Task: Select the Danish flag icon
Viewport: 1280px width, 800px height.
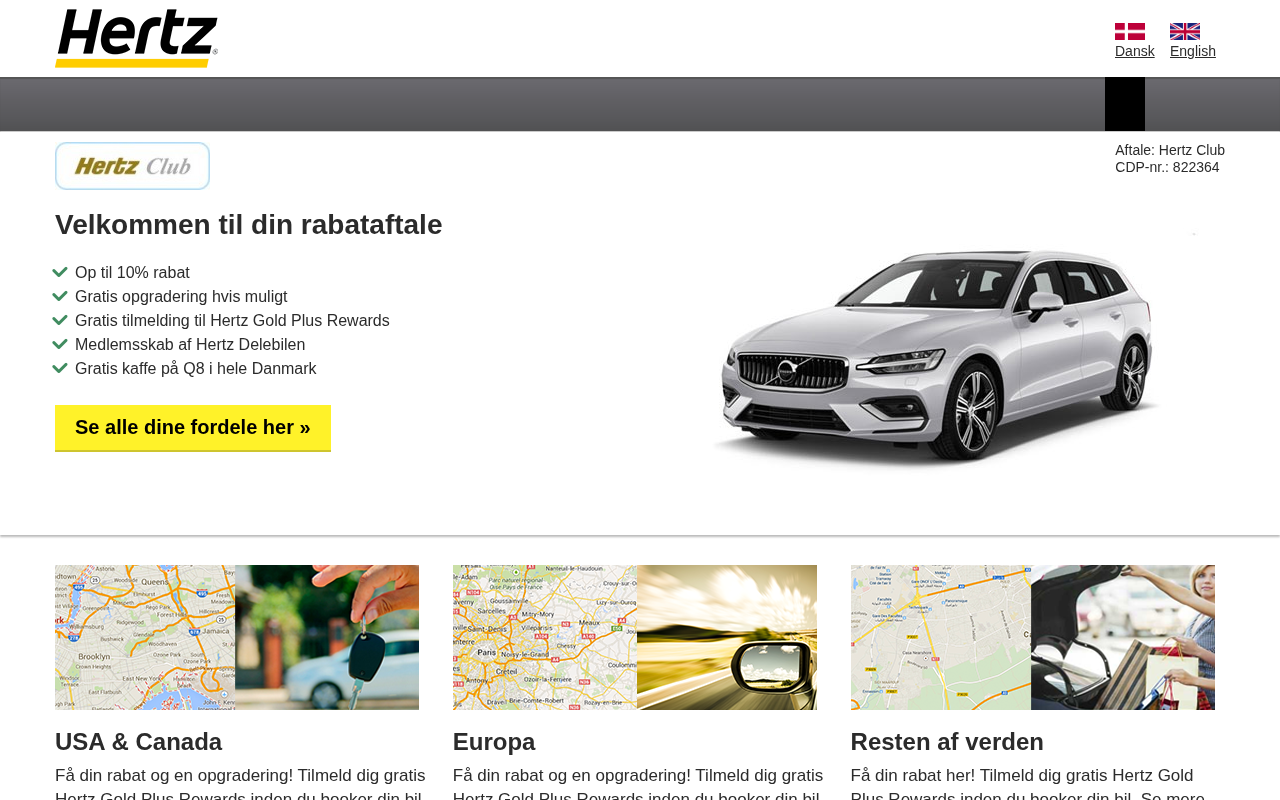Action: [x=1130, y=31]
